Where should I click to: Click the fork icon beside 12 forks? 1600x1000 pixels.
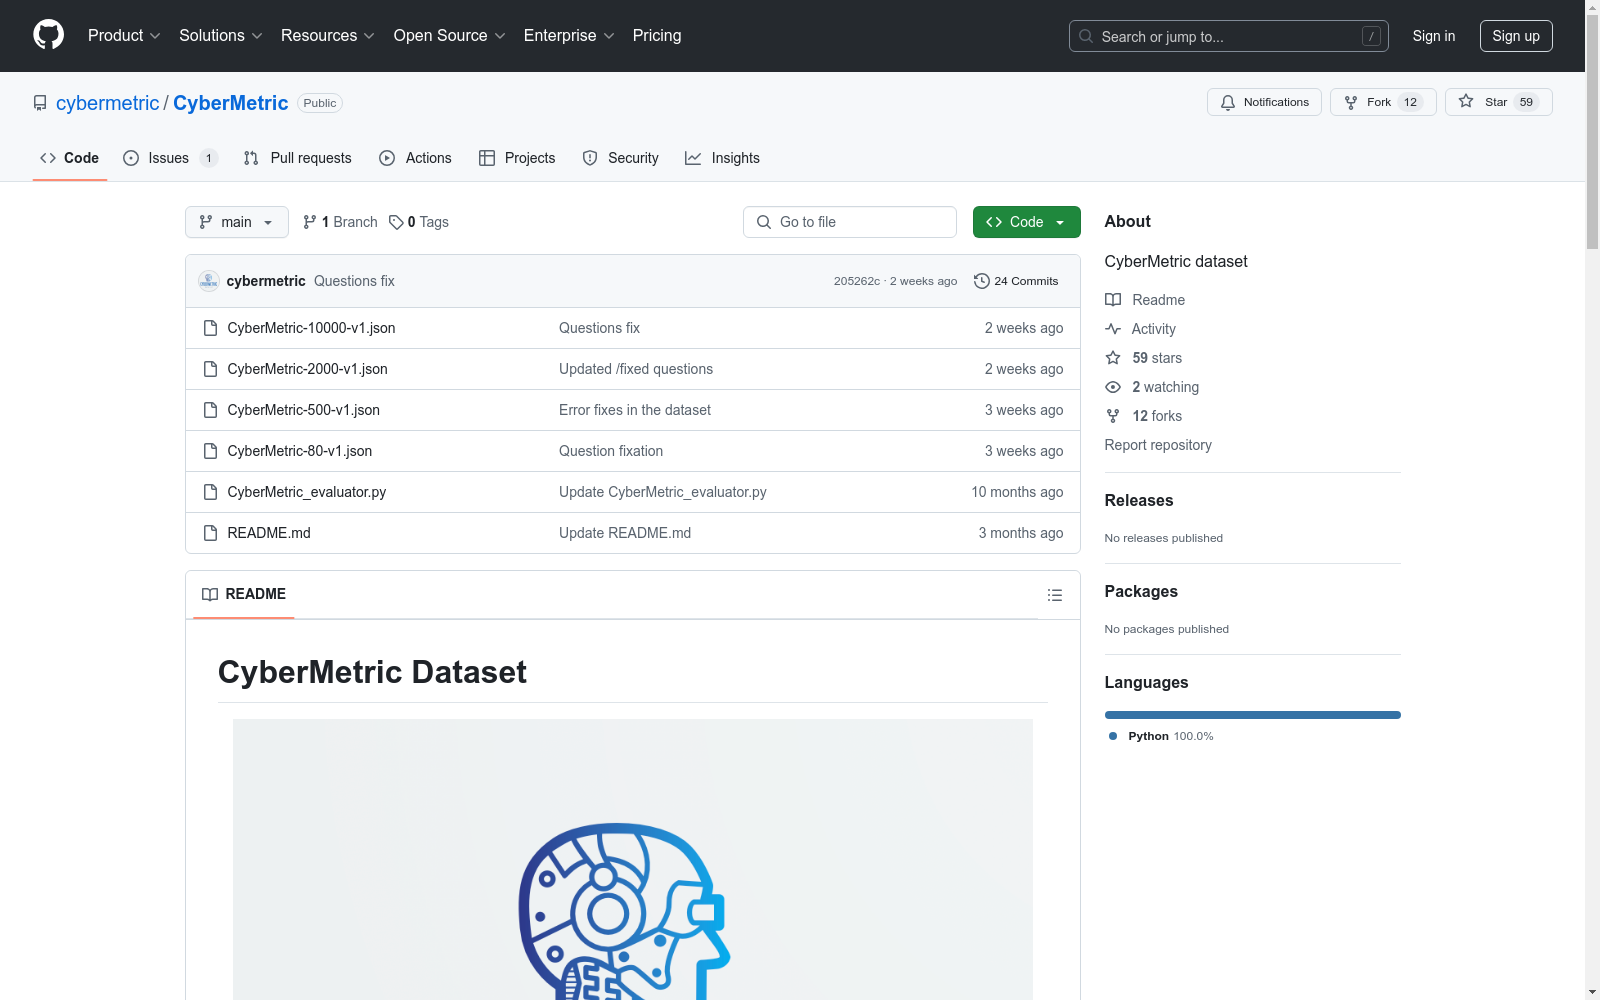point(1113,416)
